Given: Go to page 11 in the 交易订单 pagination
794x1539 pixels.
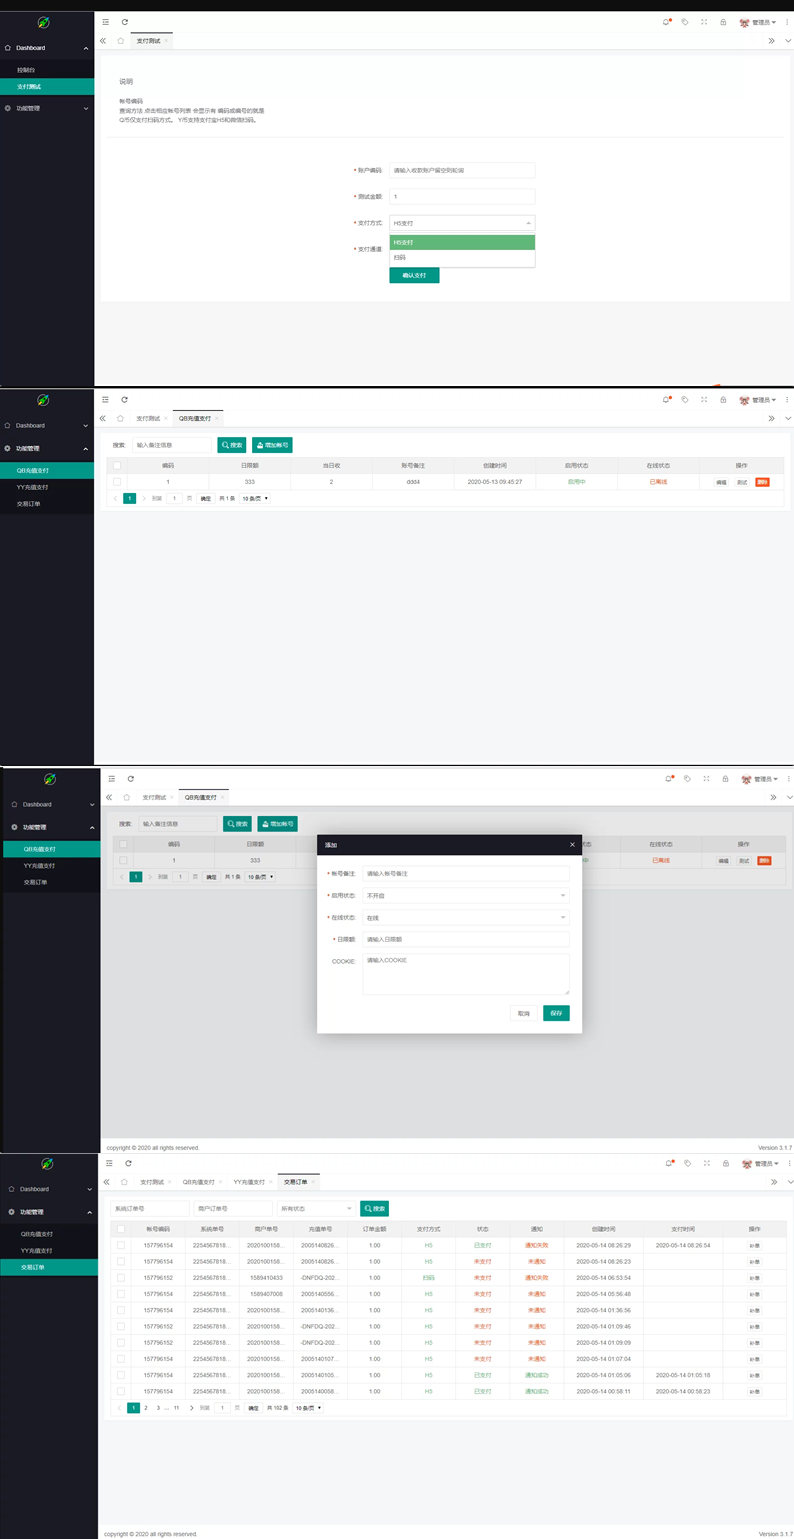Looking at the screenshot, I should pyautogui.click(x=176, y=1408).
